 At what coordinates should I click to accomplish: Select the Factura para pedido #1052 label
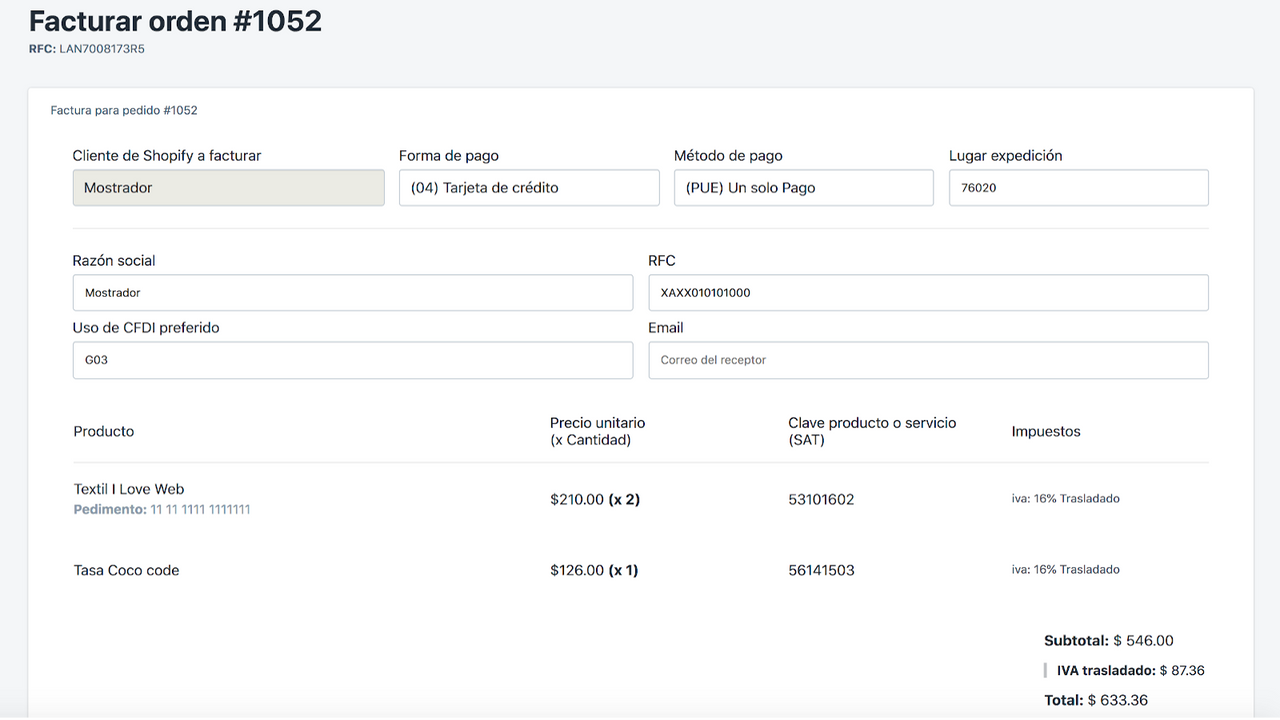[x=124, y=110]
